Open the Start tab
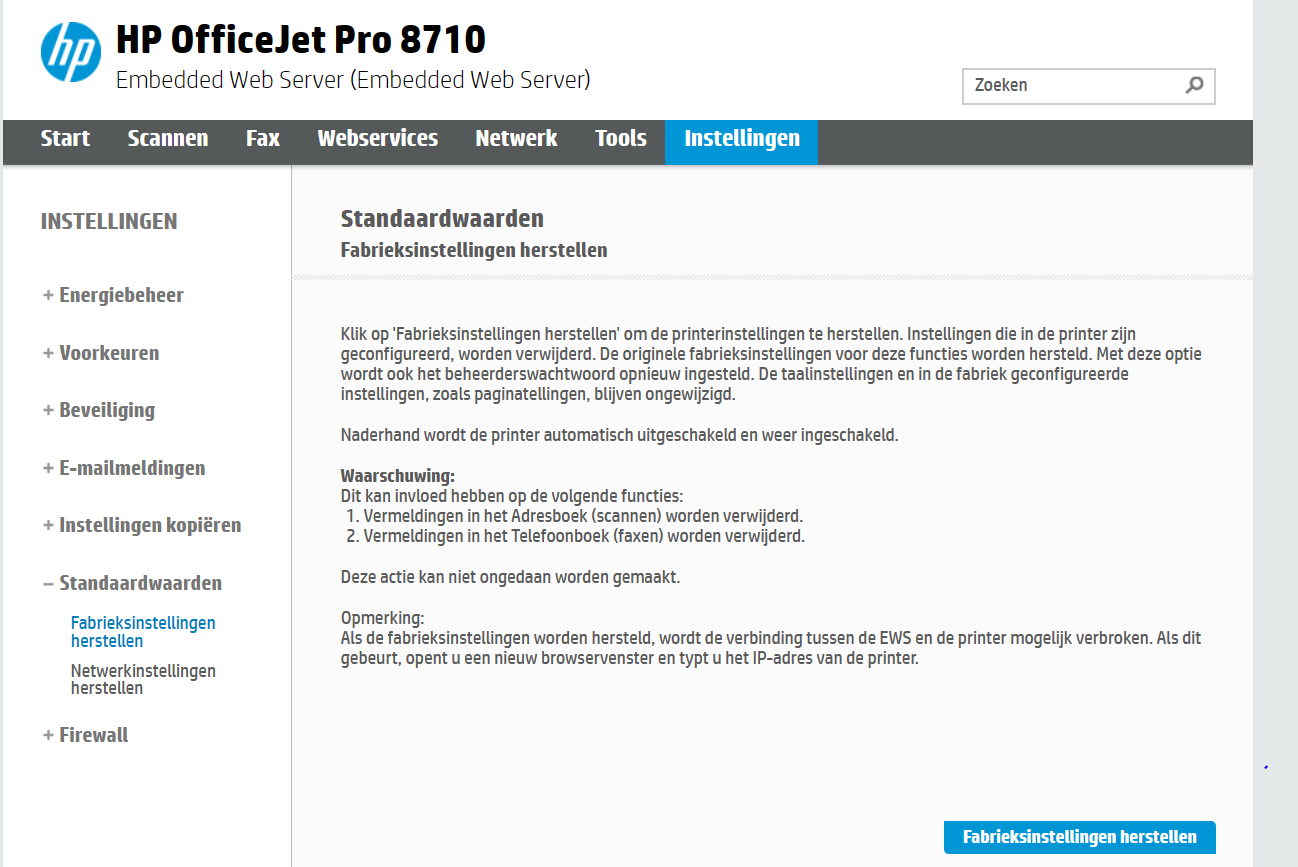This screenshot has width=1298, height=867. (x=65, y=139)
